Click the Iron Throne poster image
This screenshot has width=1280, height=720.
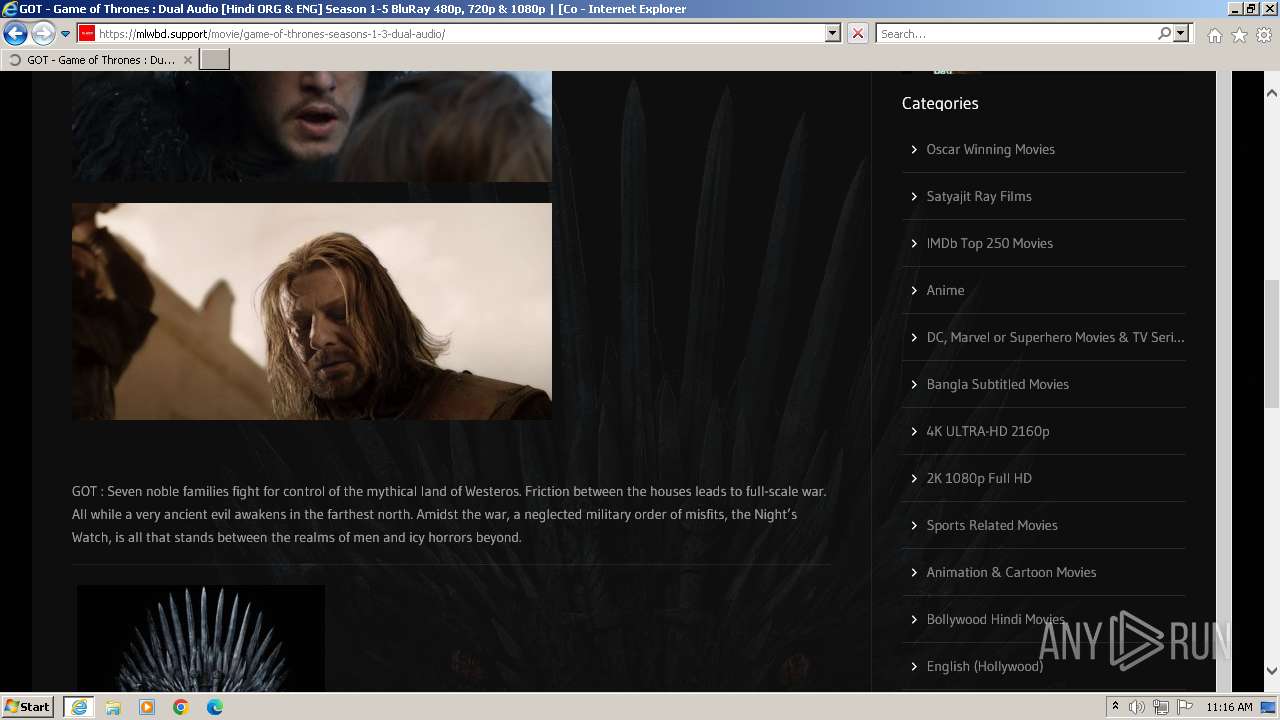(201, 639)
